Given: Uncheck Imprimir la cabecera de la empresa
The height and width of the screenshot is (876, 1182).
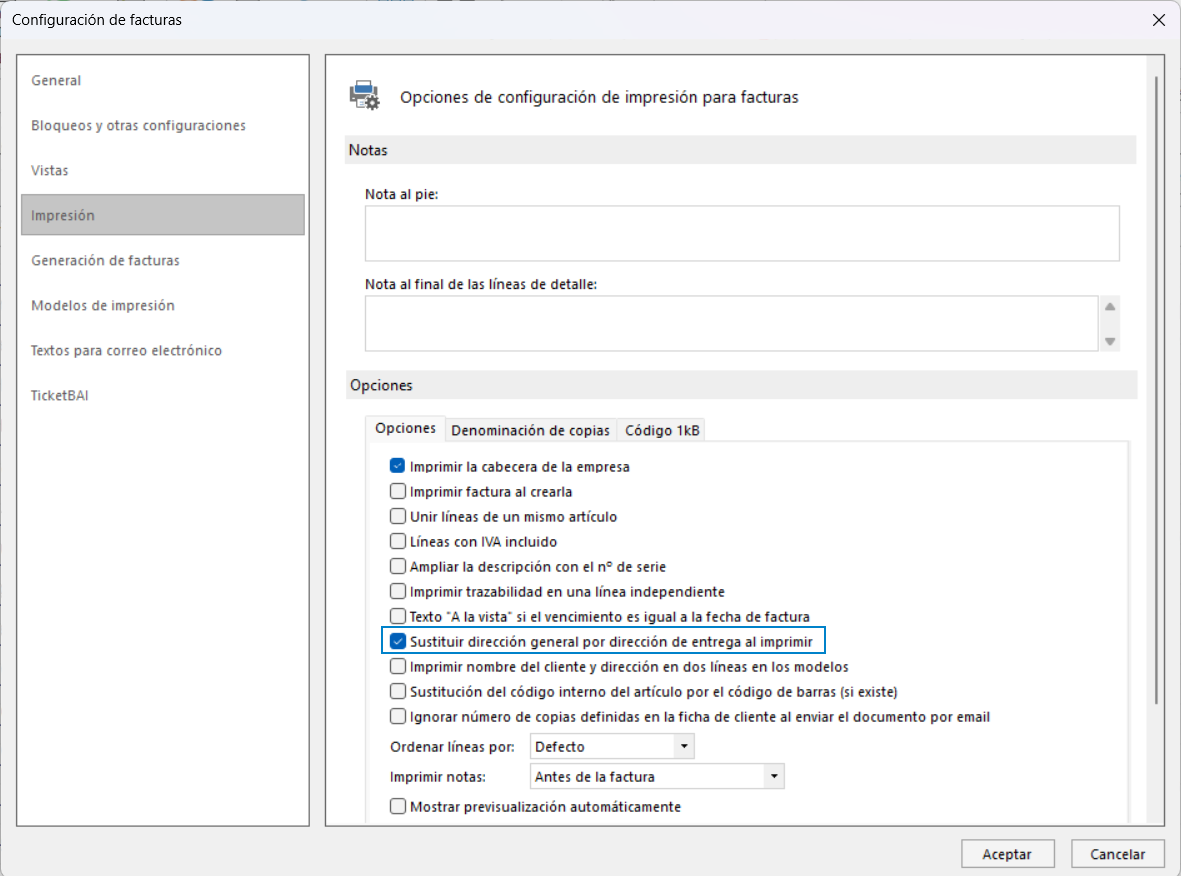Looking at the screenshot, I should click(397, 466).
